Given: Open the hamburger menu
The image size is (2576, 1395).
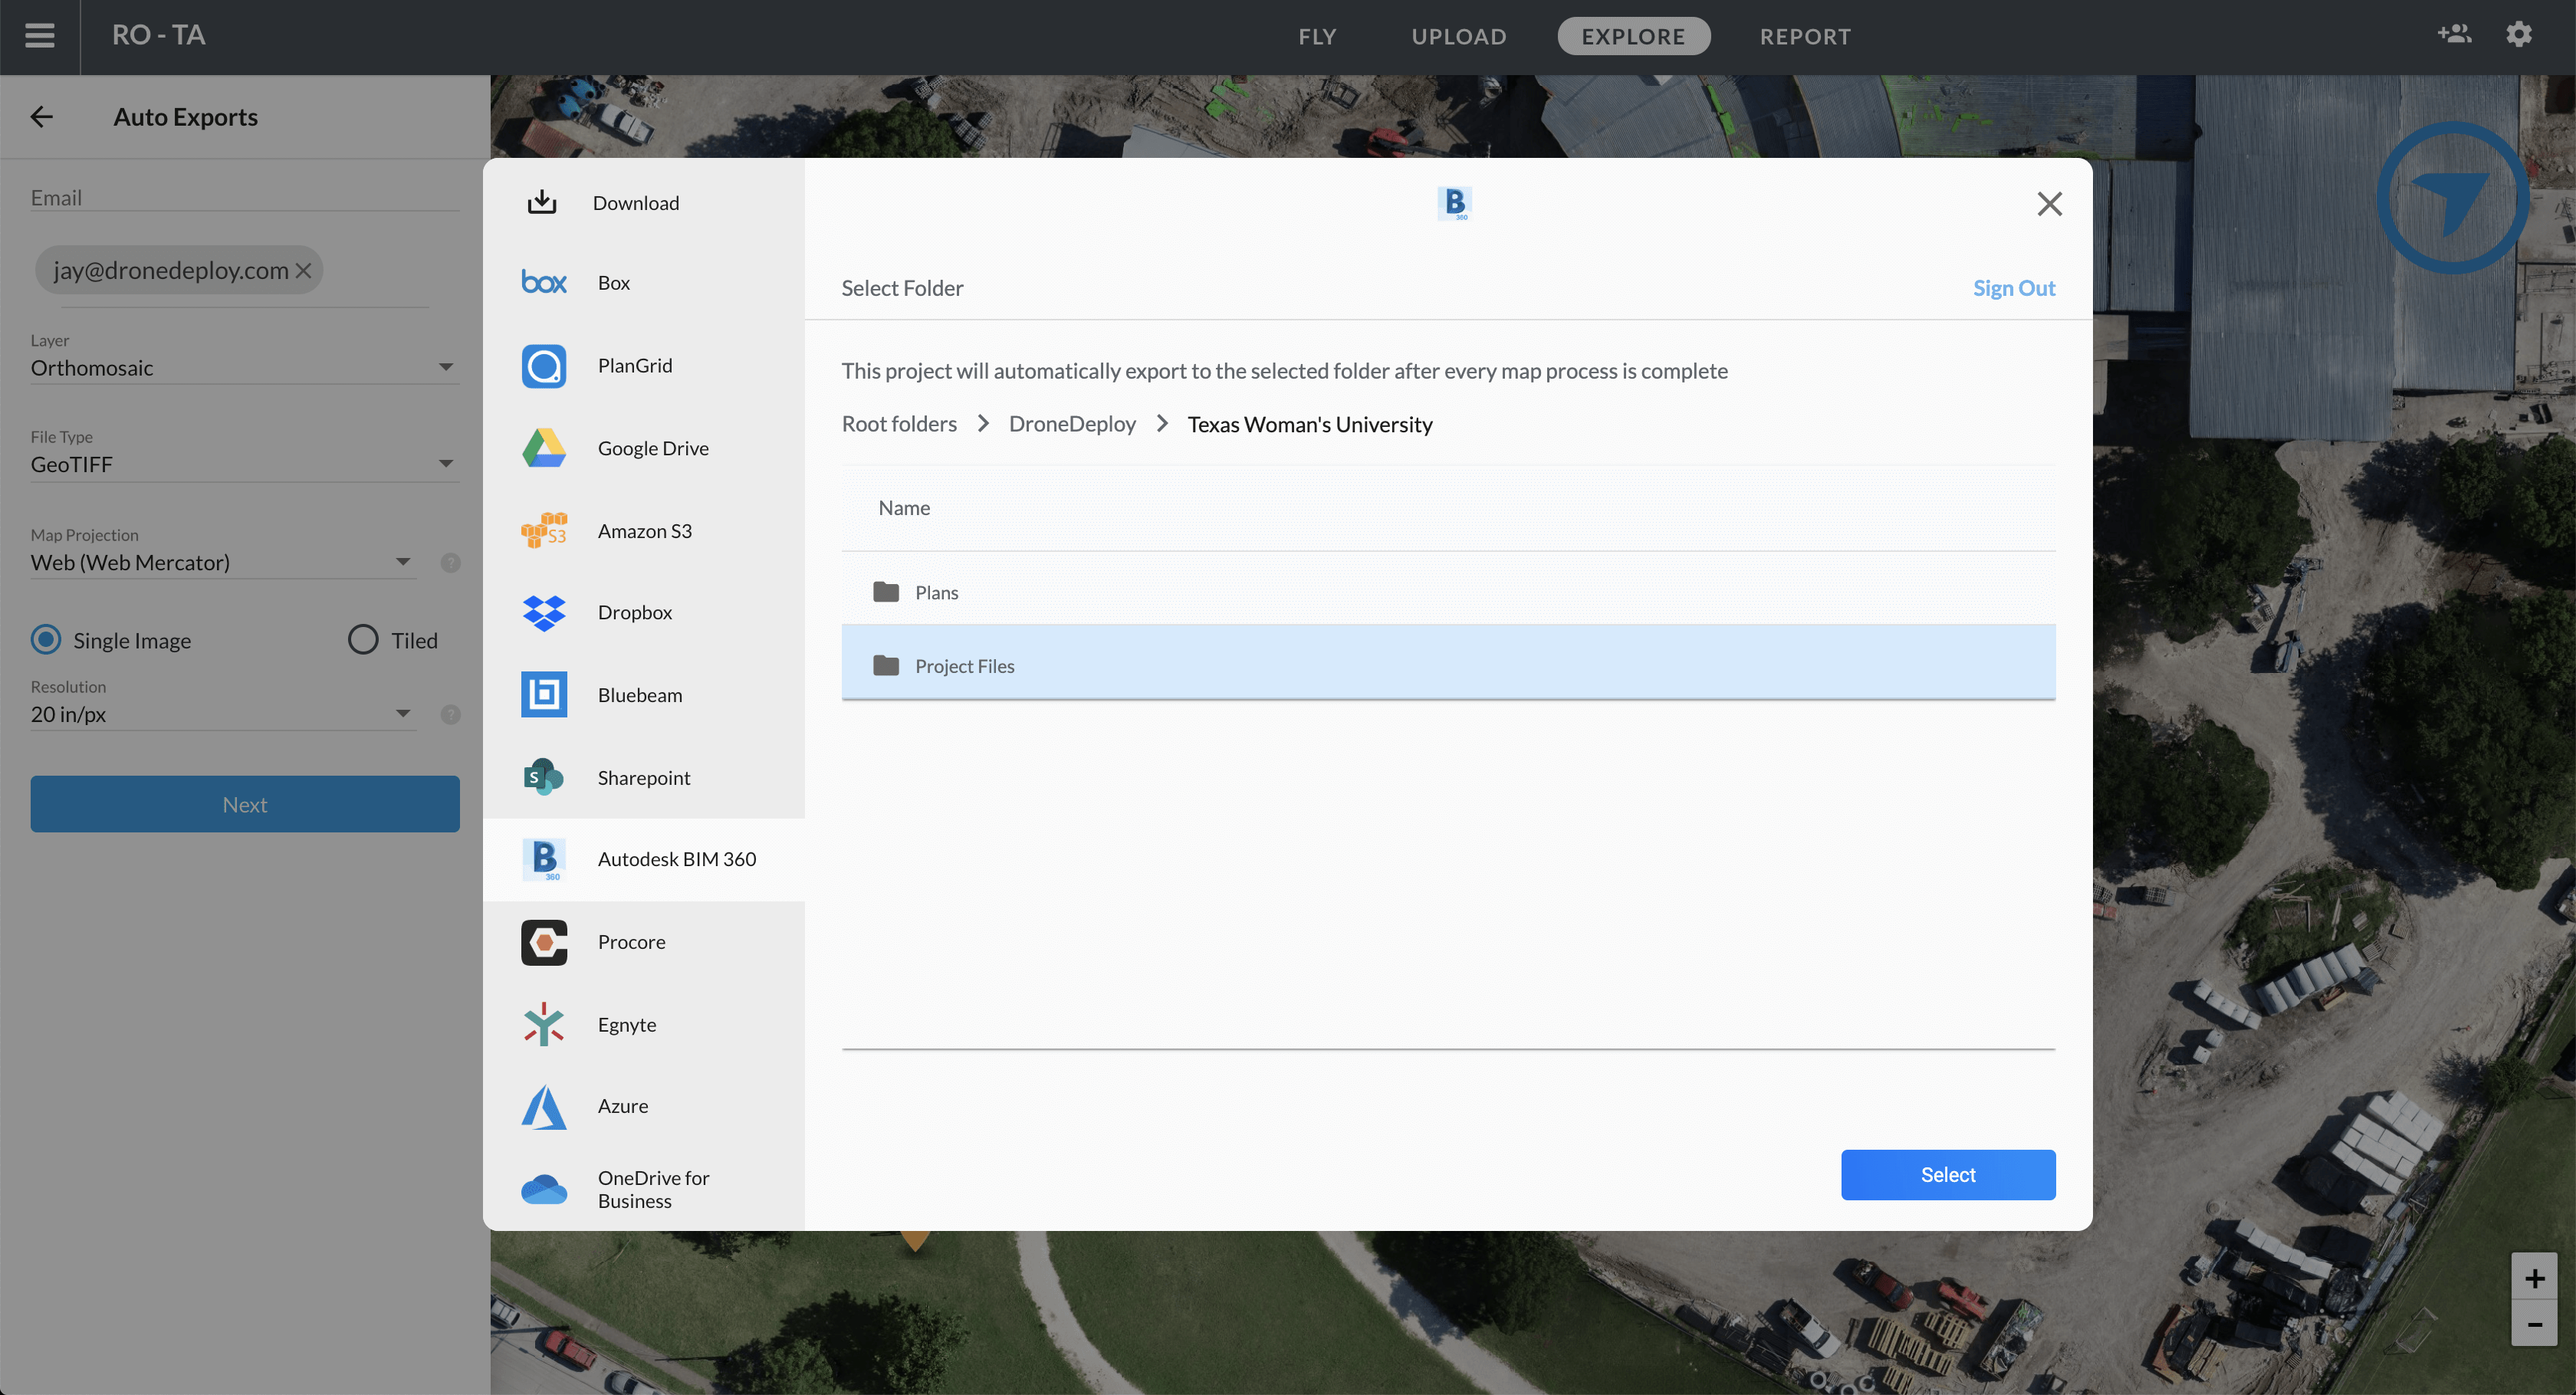Looking at the screenshot, I should pos(40,36).
